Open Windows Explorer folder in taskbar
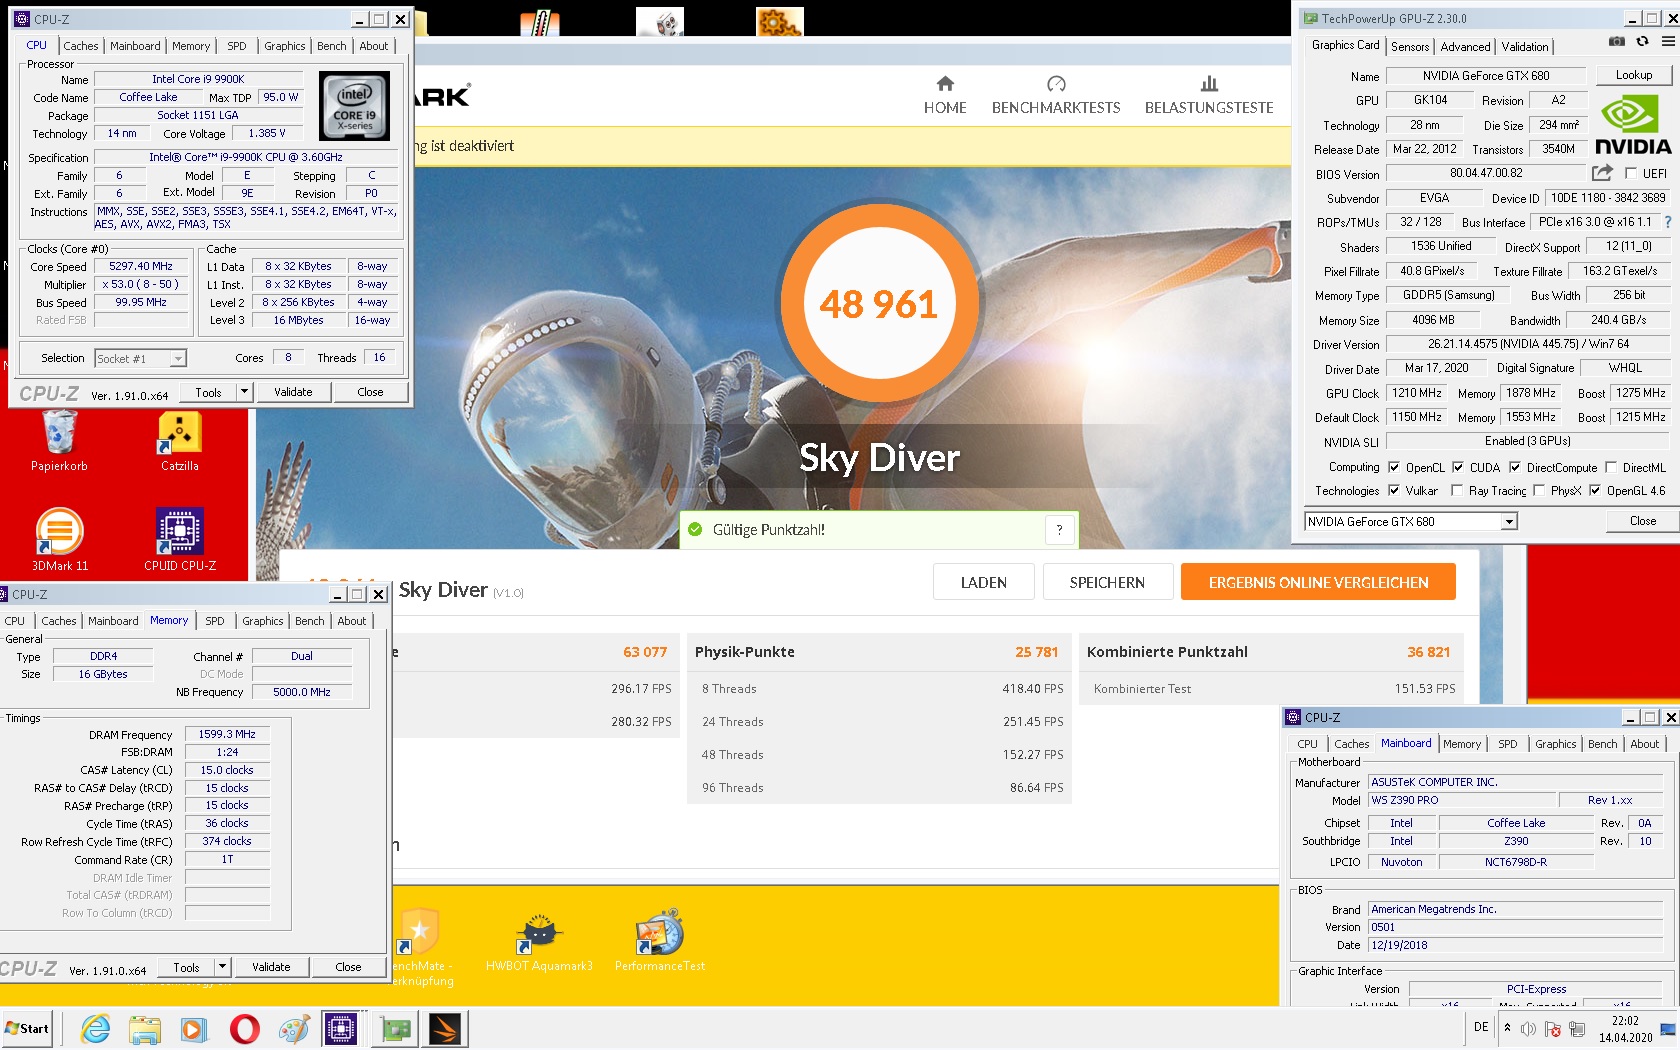 click(x=145, y=1029)
